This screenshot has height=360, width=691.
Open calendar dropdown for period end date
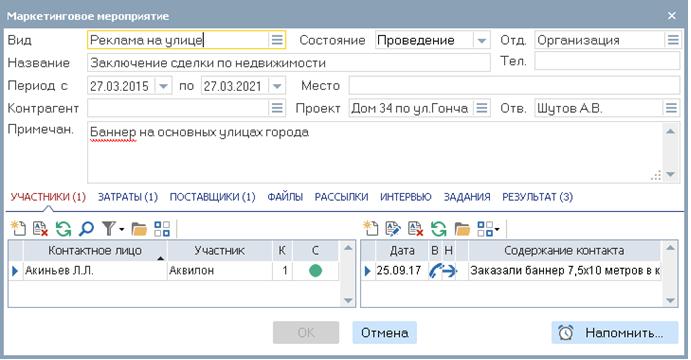click(277, 85)
